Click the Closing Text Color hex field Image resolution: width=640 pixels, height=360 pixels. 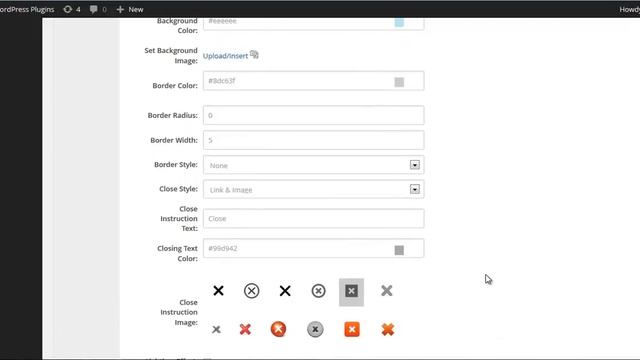[313, 248]
